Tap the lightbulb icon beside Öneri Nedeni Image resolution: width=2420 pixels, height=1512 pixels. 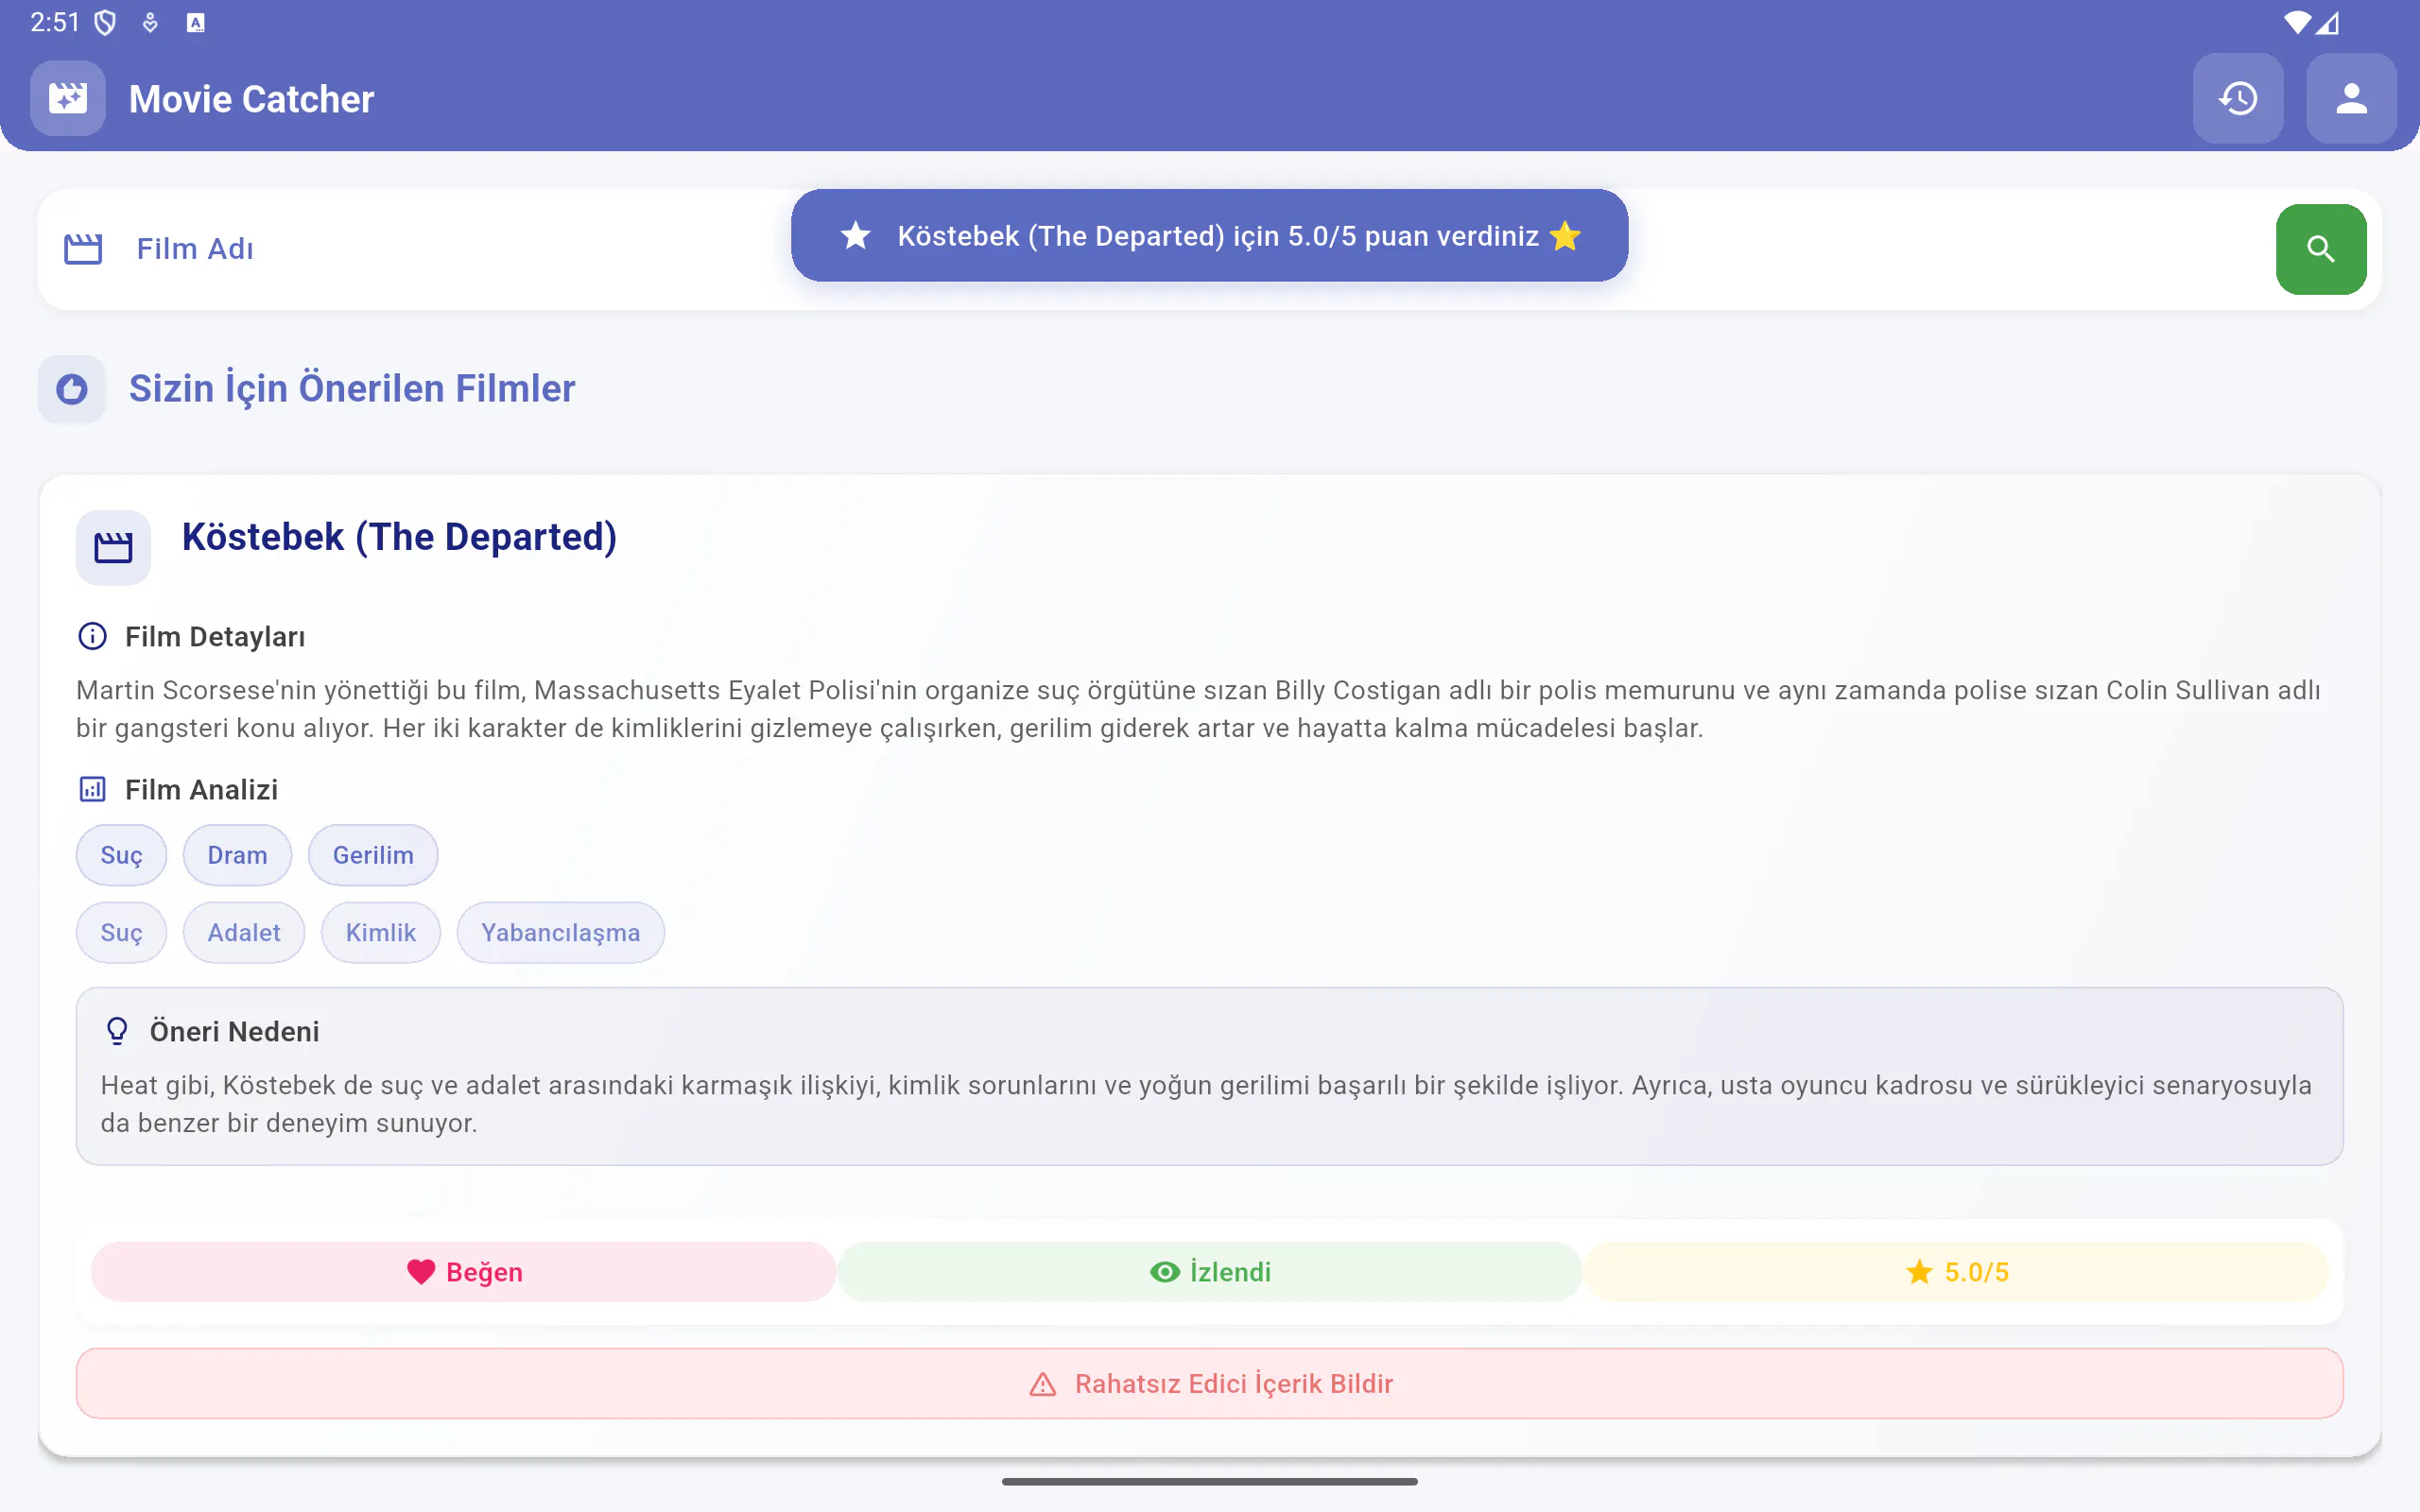tap(117, 1031)
